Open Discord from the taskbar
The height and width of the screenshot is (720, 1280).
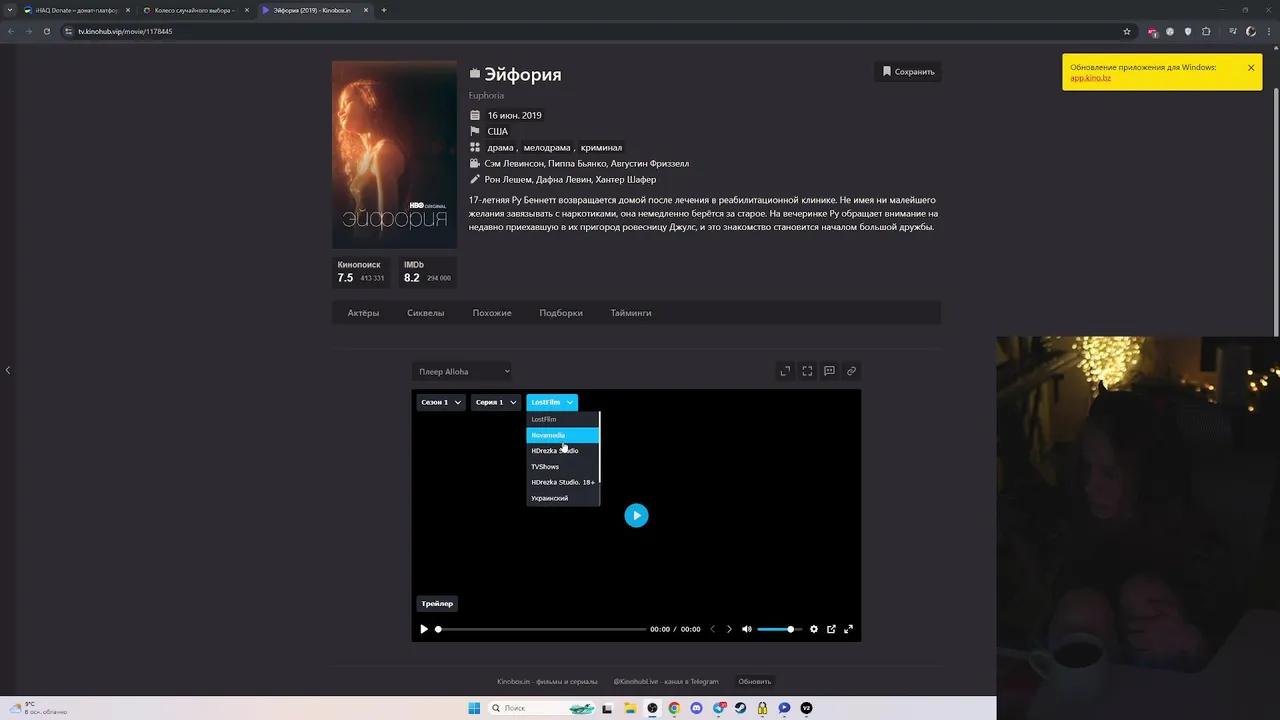tap(697, 708)
